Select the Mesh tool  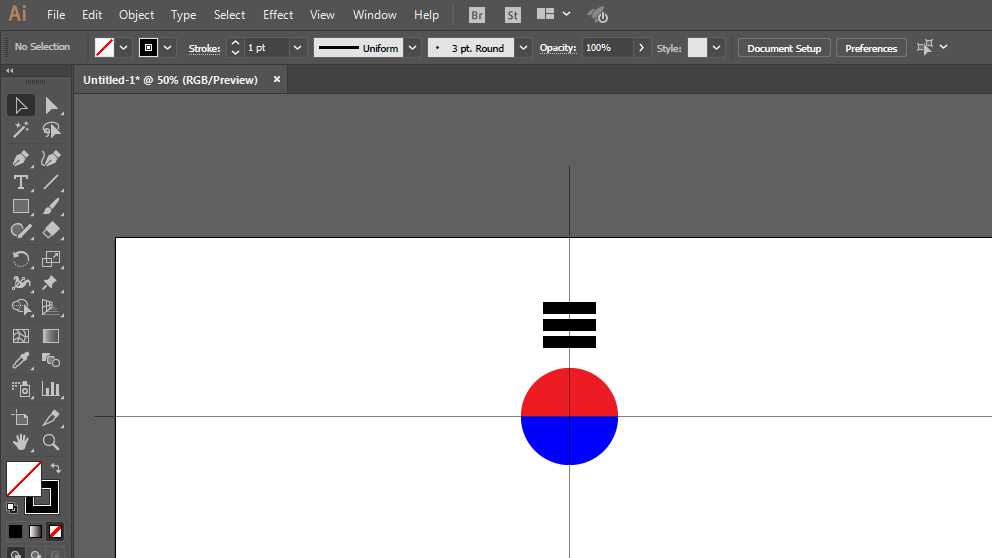tap(21, 336)
